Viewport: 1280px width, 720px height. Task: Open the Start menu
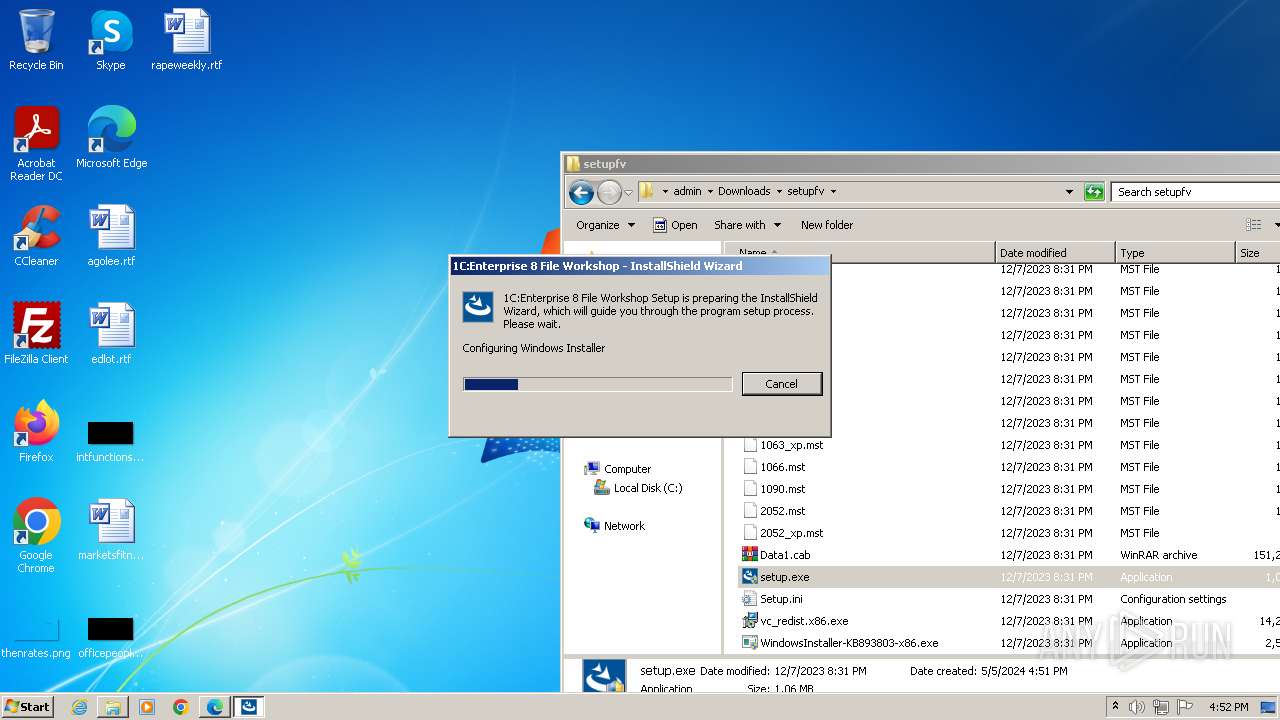[28, 706]
